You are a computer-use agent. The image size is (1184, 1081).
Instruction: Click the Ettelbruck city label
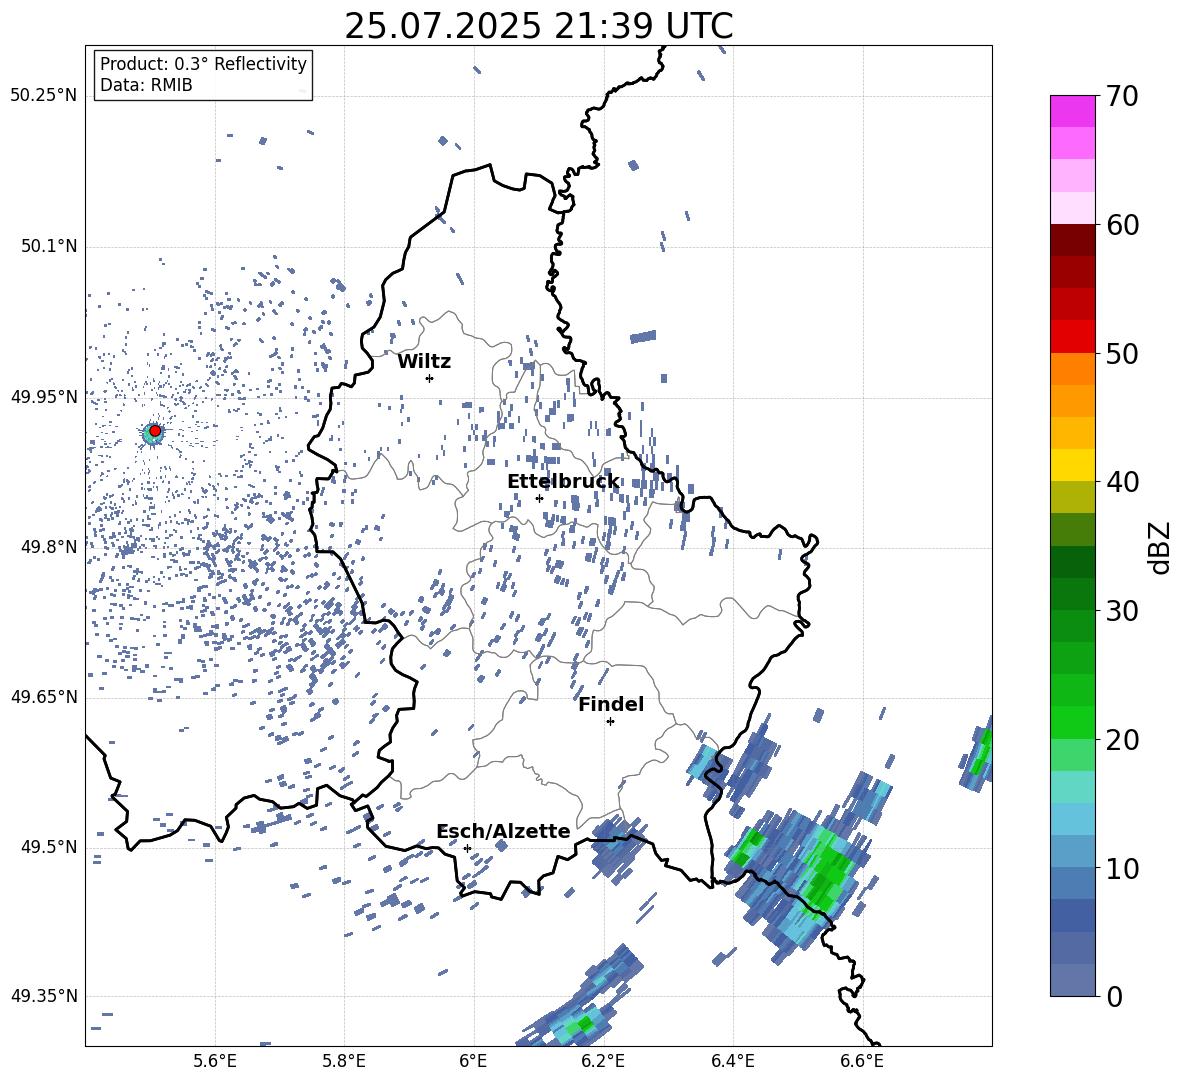563,481
